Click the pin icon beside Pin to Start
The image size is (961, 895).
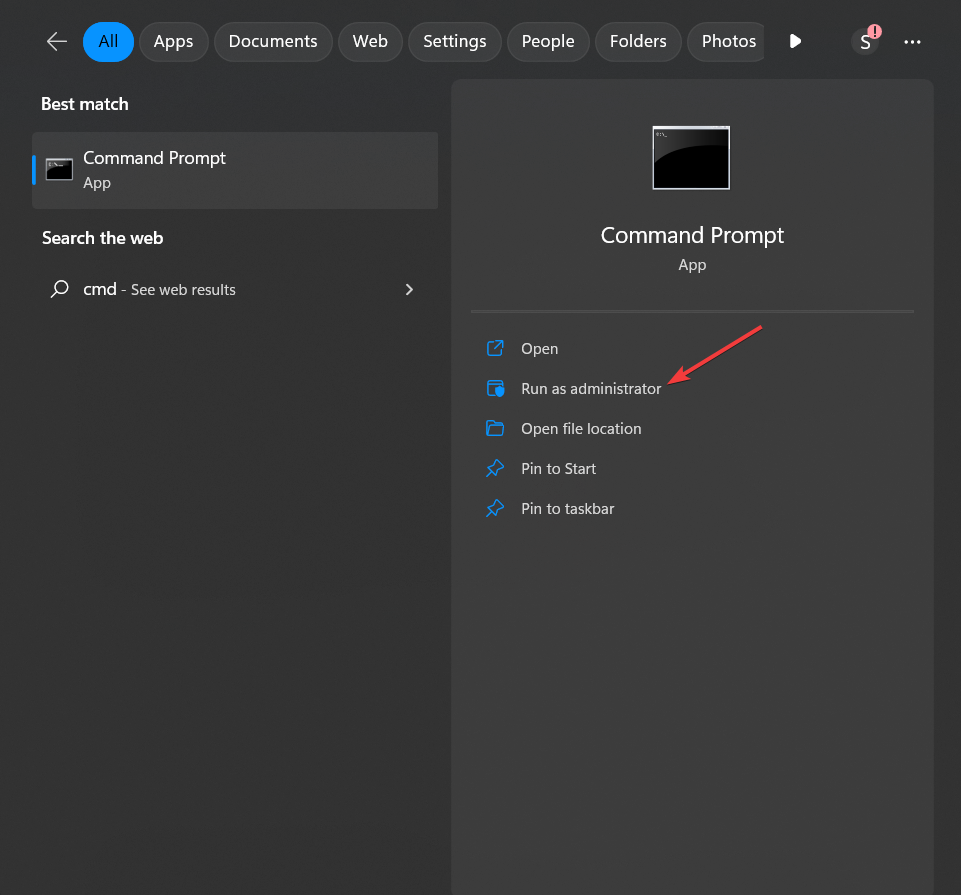(495, 468)
